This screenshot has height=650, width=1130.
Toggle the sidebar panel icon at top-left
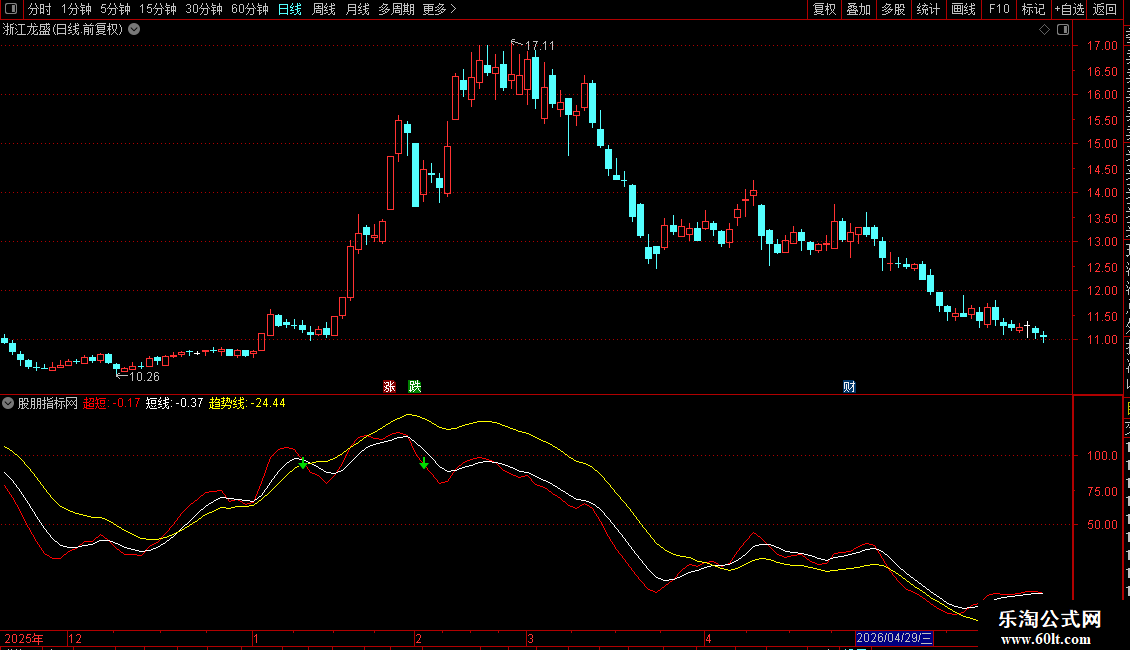[11, 9]
